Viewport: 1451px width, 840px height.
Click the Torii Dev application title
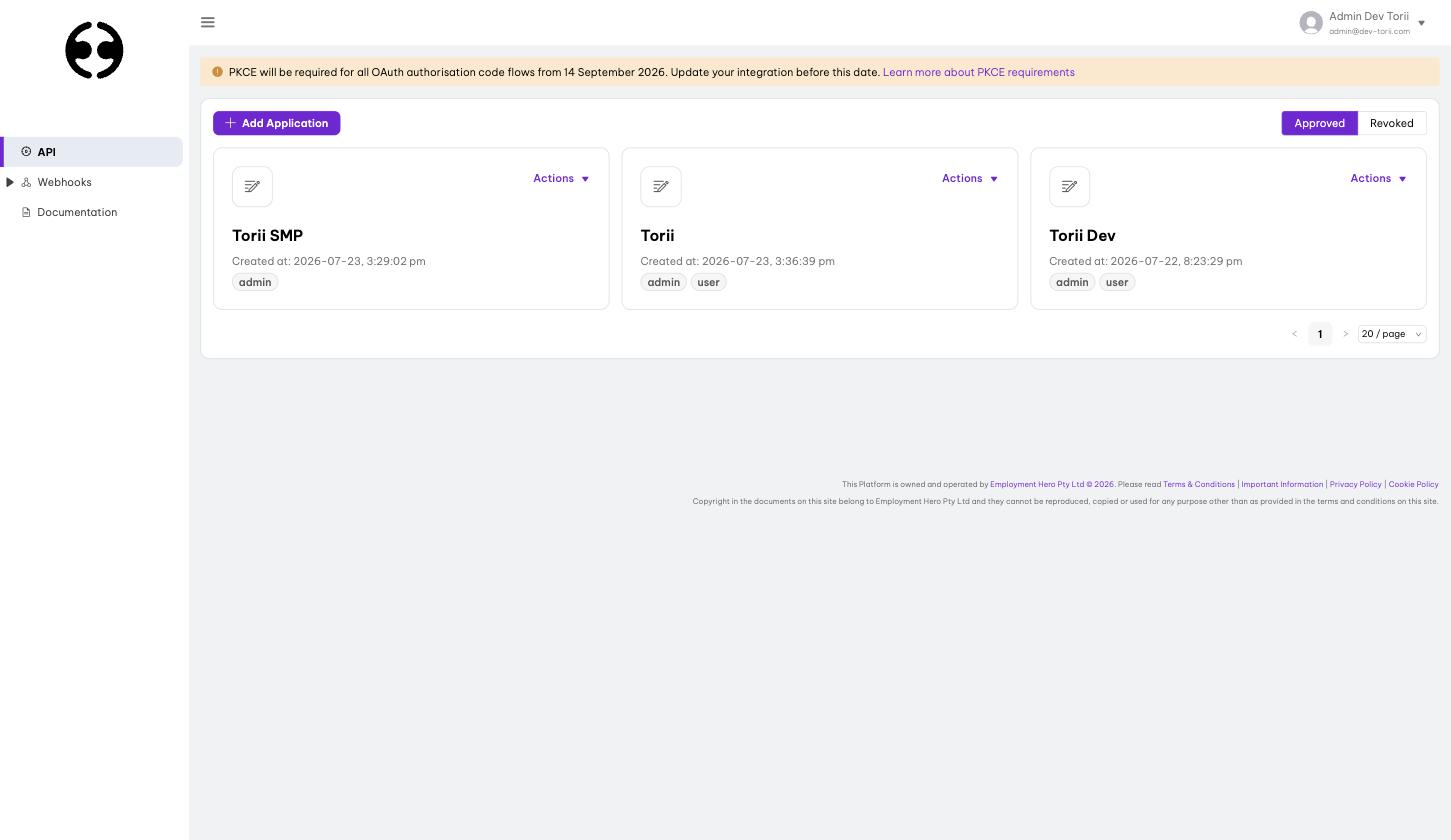[x=1082, y=236]
